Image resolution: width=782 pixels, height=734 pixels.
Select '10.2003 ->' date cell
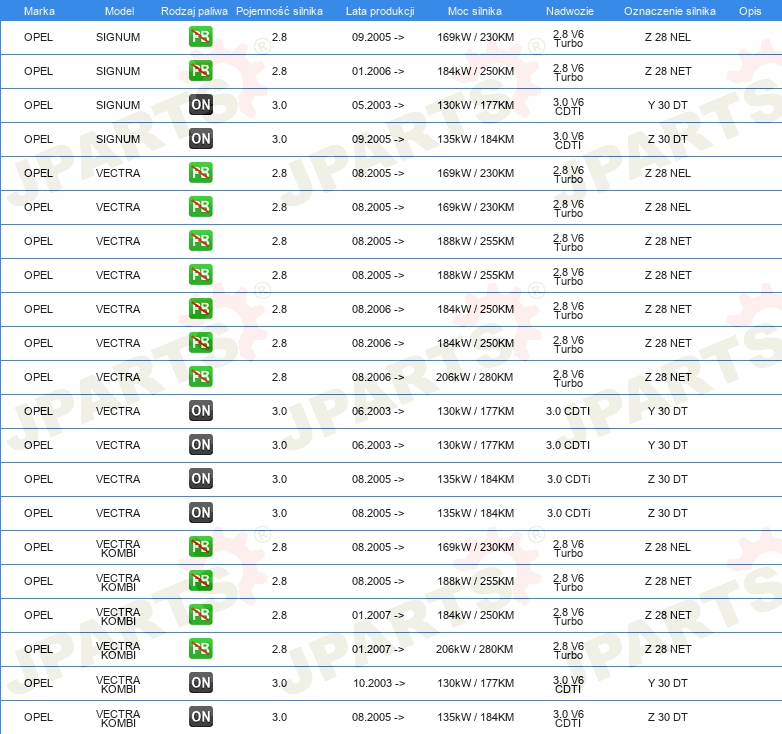click(379, 683)
